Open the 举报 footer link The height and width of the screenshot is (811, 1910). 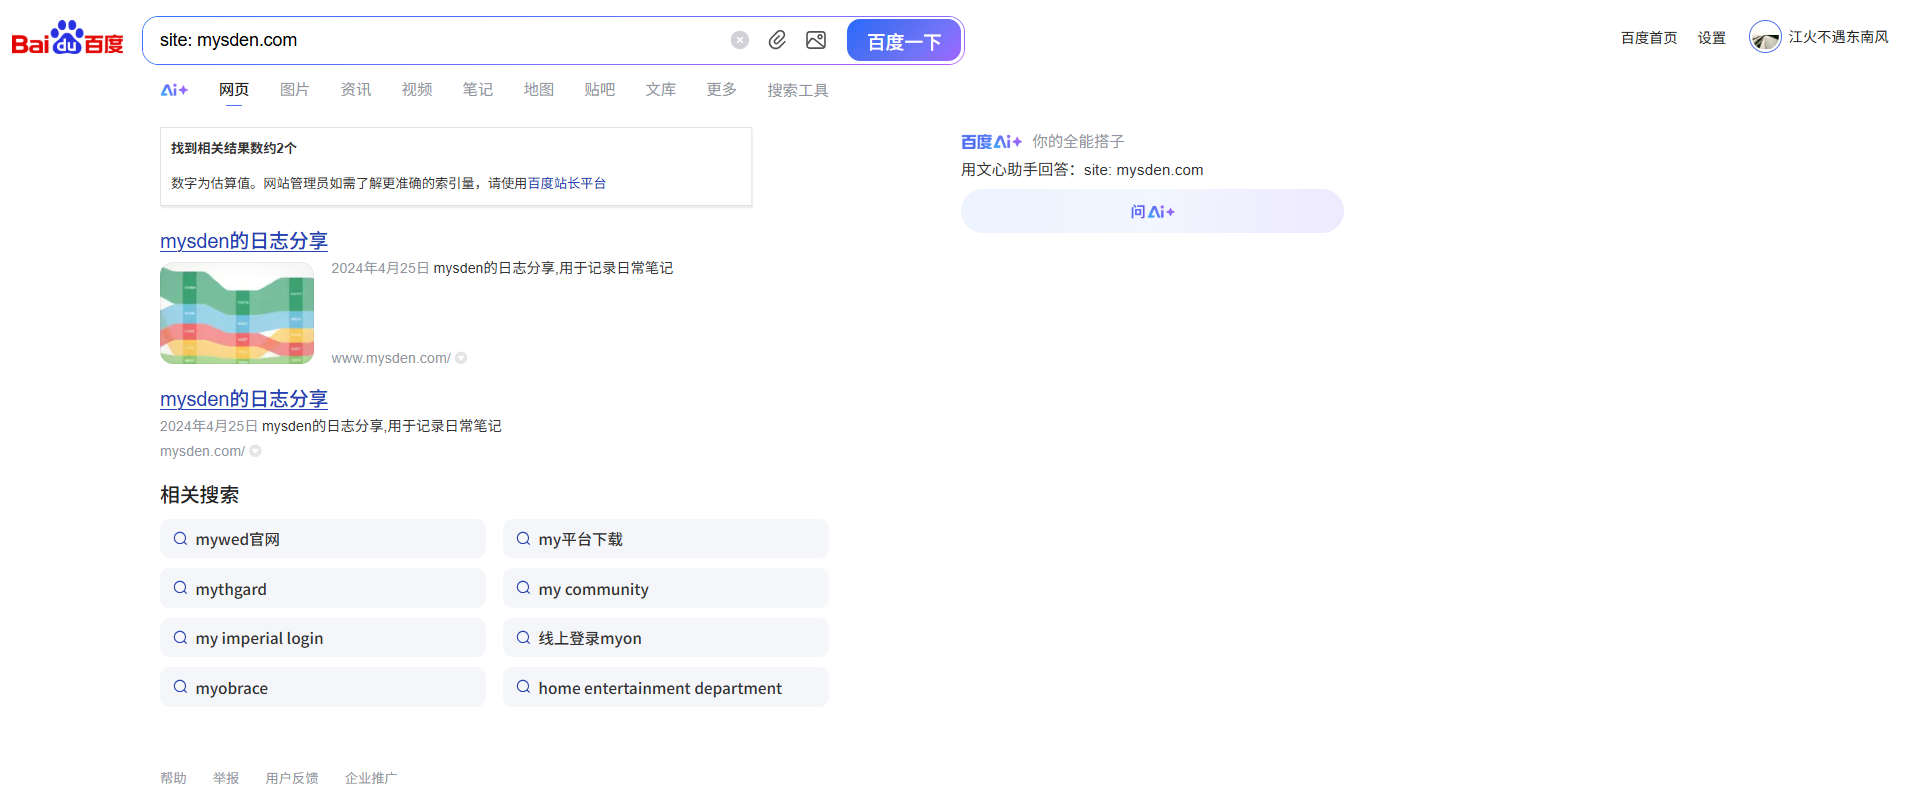(x=226, y=778)
